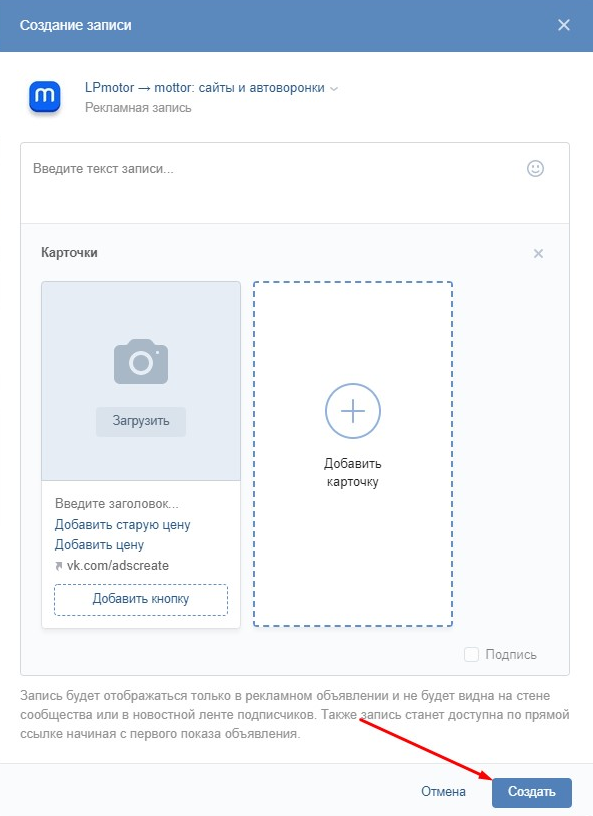Expand the community selector chevron

tap(334, 89)
